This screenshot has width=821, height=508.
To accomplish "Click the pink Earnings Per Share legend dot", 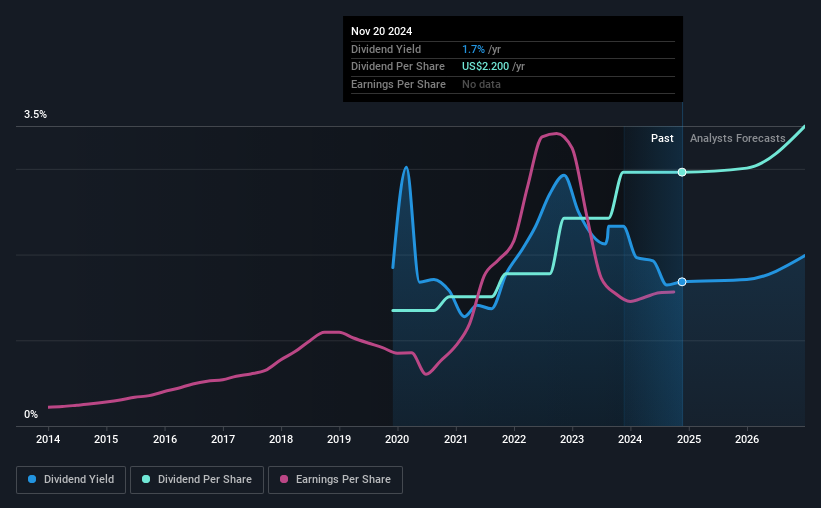I will coord(284,479).
